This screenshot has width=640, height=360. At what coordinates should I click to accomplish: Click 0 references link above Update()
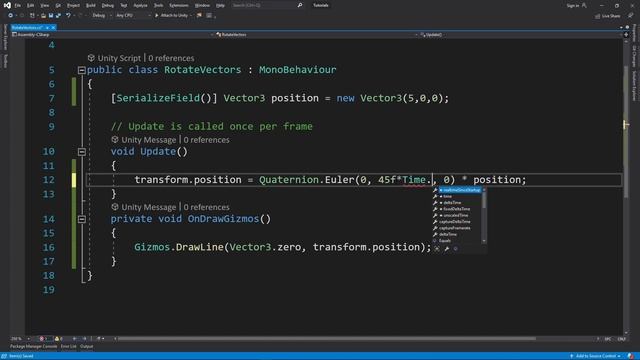click(206, 140)
